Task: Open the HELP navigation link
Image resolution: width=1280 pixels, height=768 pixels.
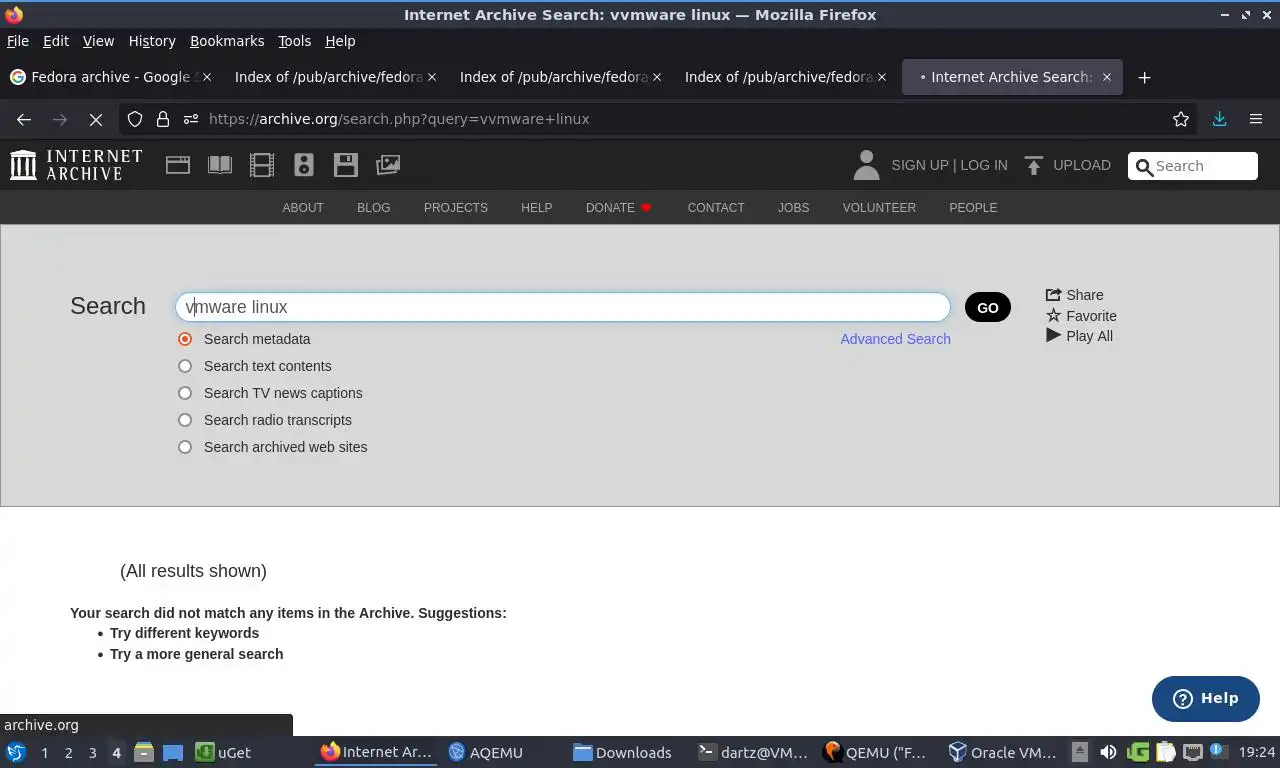Action: [x=536, y=208]
